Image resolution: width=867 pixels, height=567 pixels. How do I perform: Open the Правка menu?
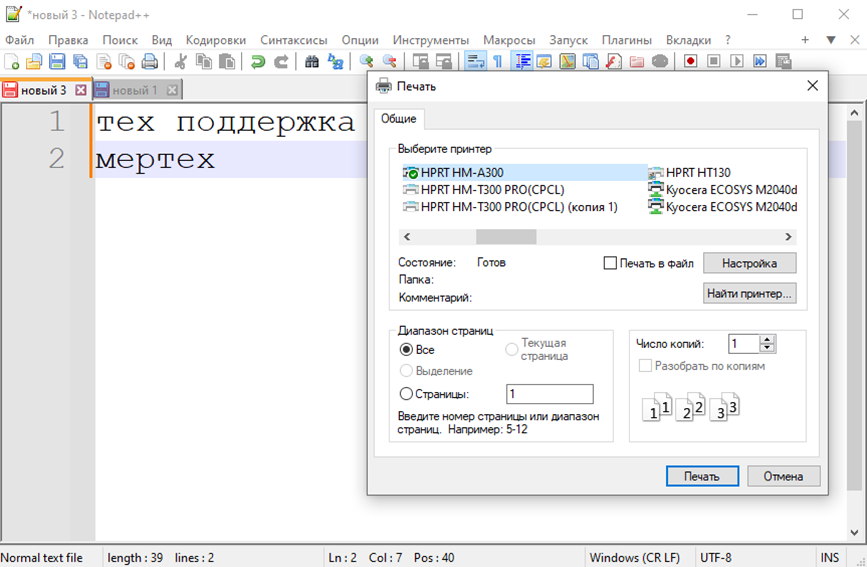pos(68,40)
